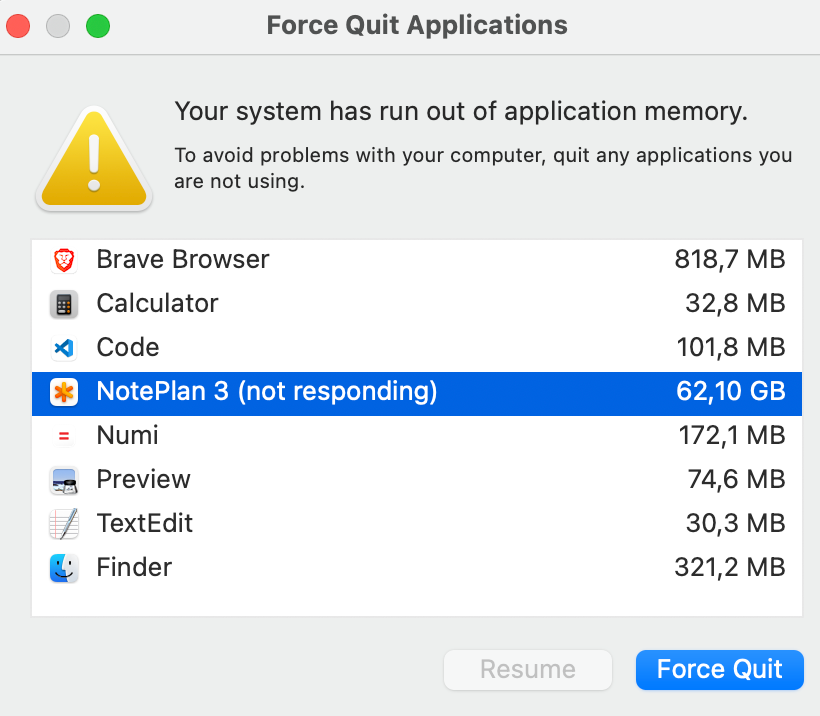
Task: Click the 'run out of application memory' heading
Action: (x=461, y=111)
